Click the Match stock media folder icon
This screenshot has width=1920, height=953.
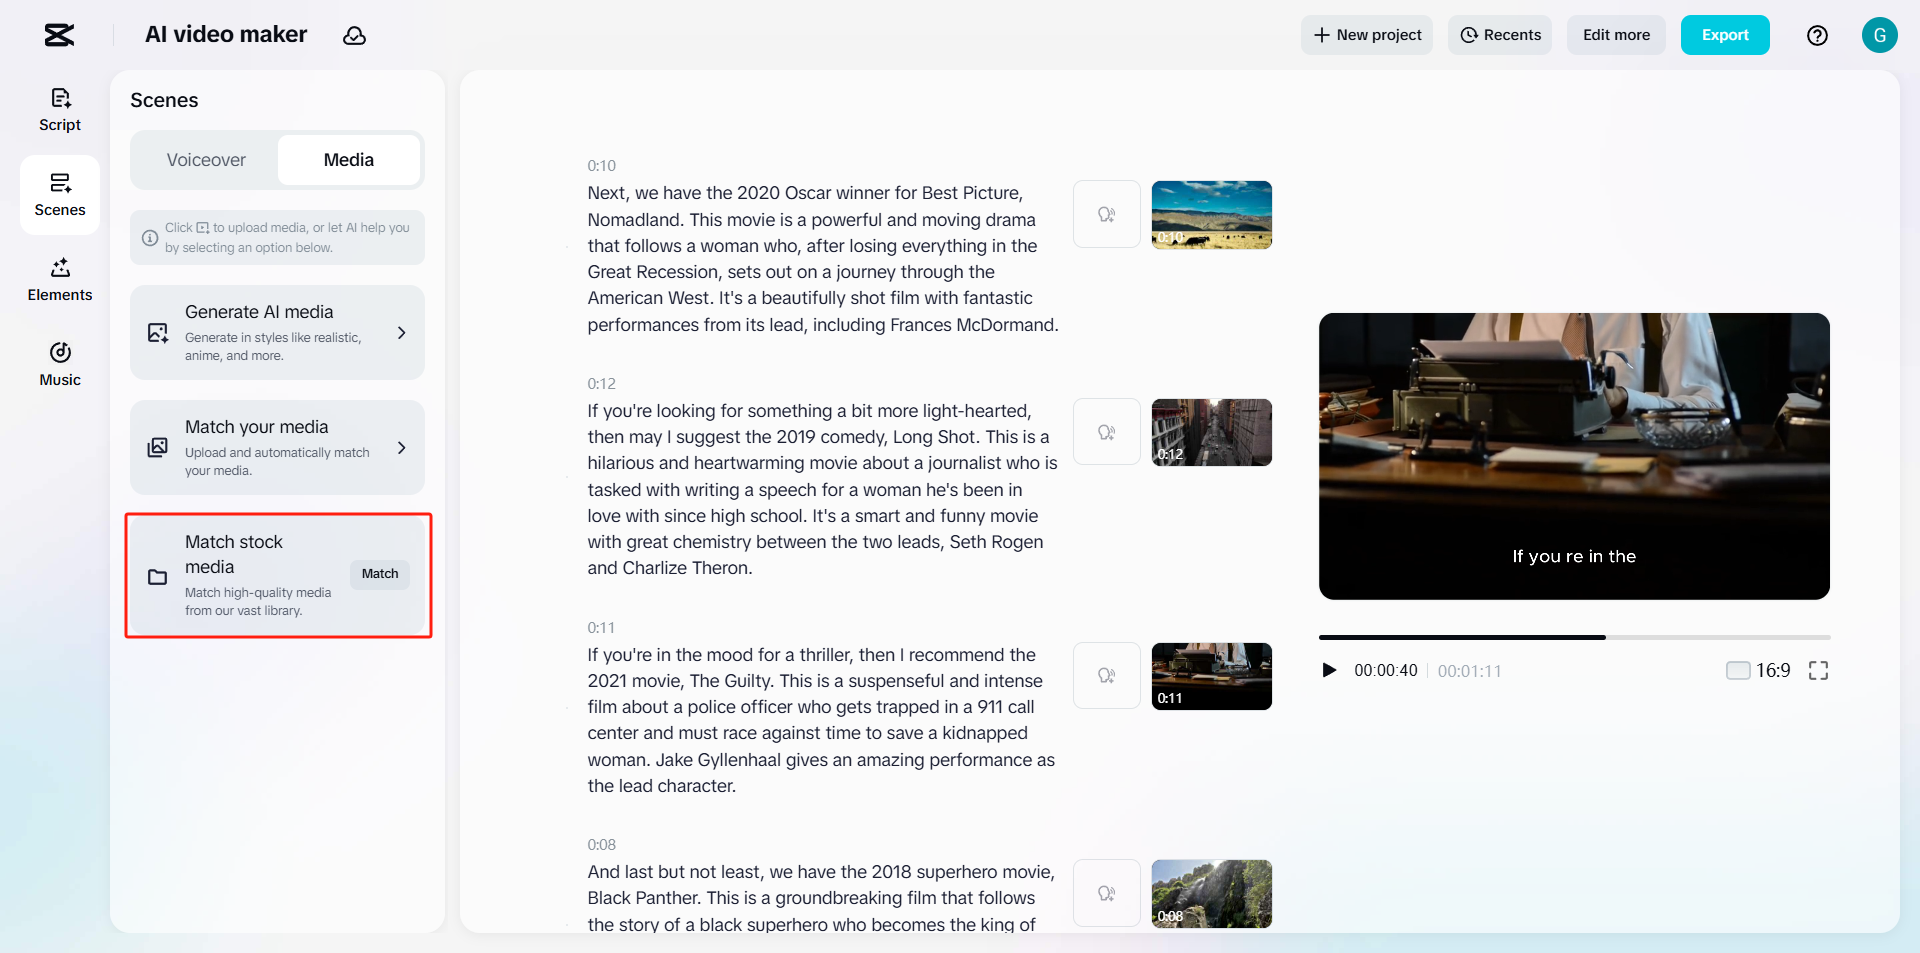click(x=158, y=577)
